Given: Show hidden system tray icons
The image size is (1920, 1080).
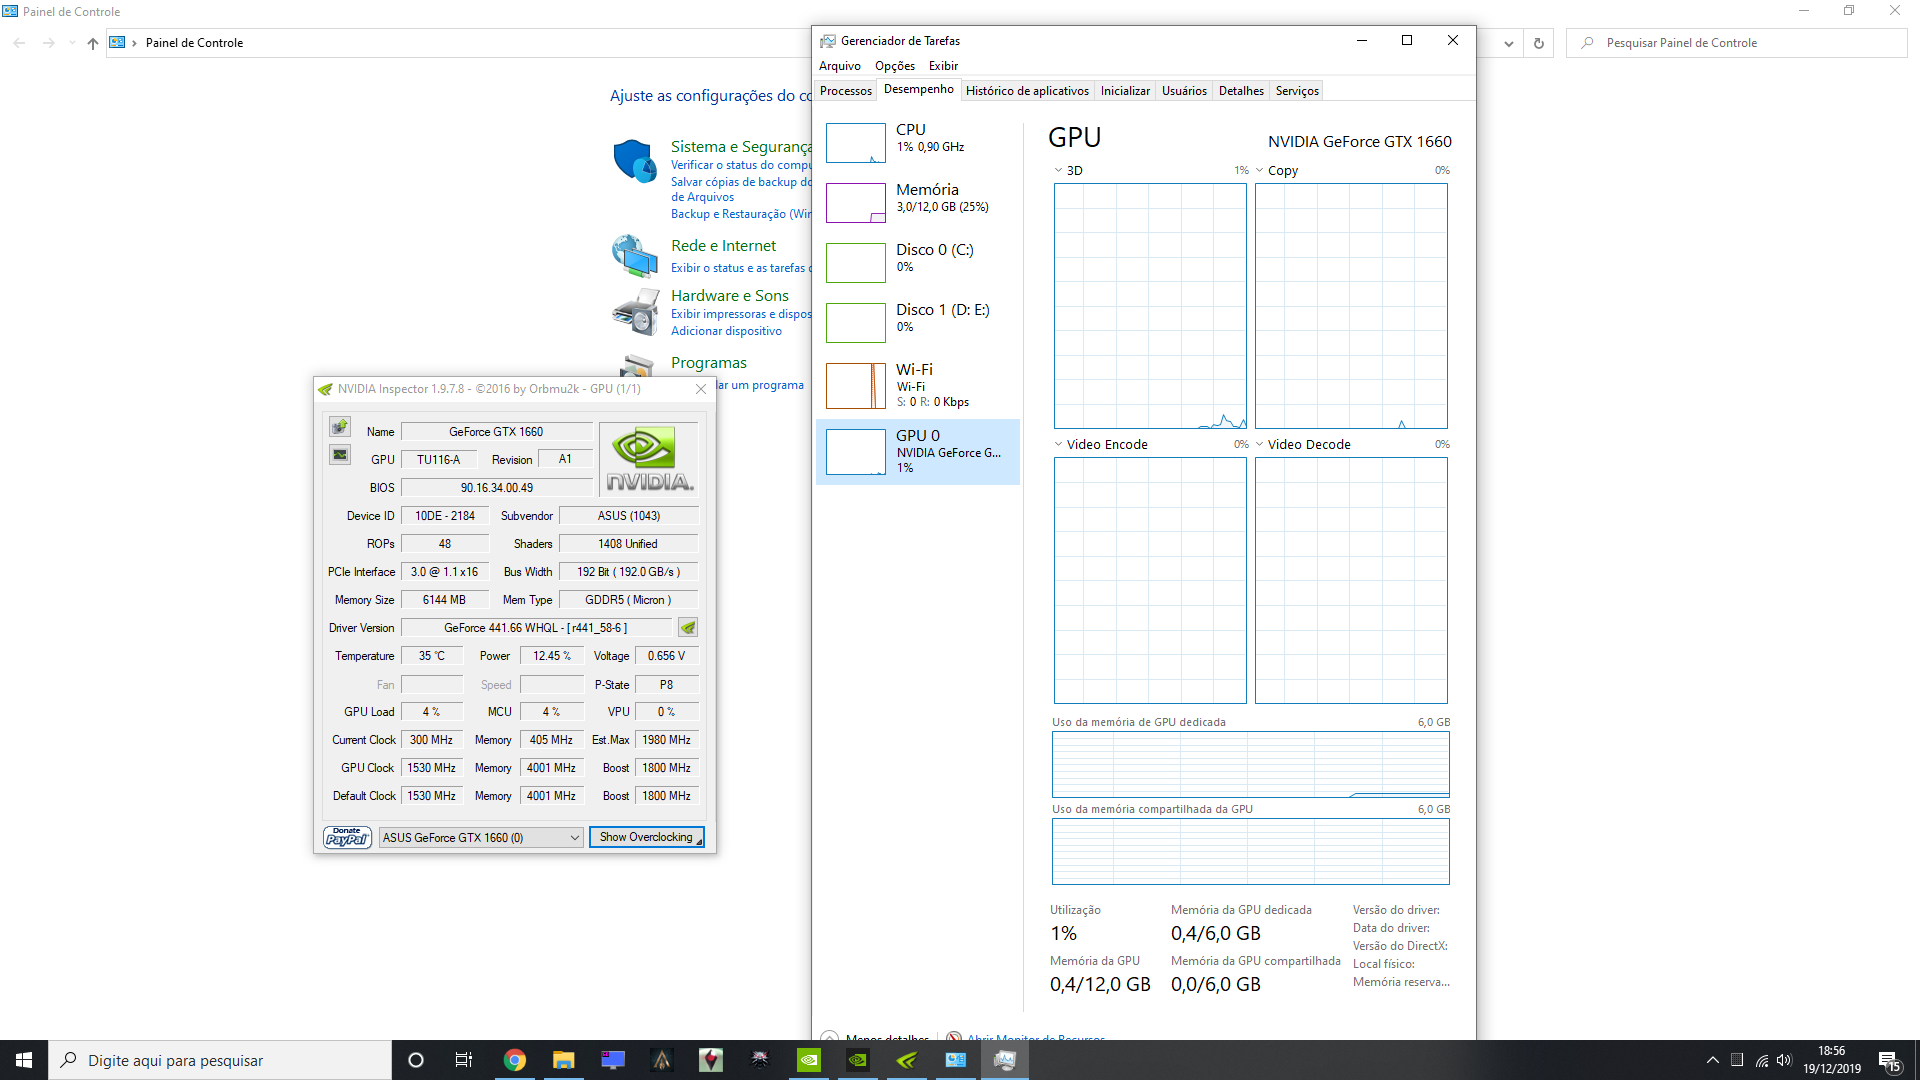Looking at the screenshot, I should tap(1712, 1060).
